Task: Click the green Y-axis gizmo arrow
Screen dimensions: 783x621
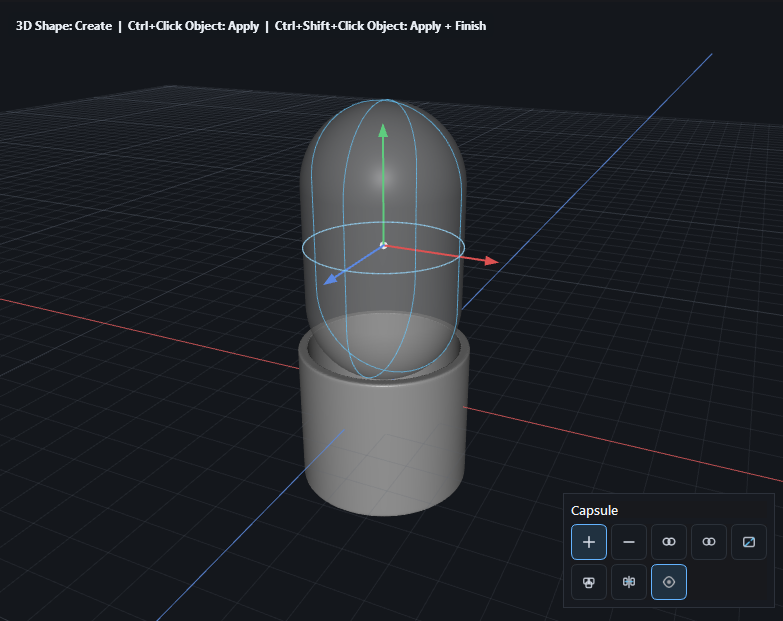Action: [x=383, y=131]
